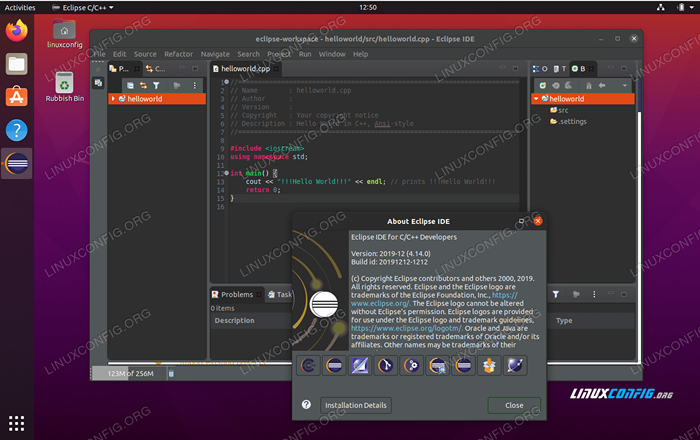The width and height of the screenshot is (700, 440).
Task: Minimize the Project Explorer view panel
Action: pos(182,68)
